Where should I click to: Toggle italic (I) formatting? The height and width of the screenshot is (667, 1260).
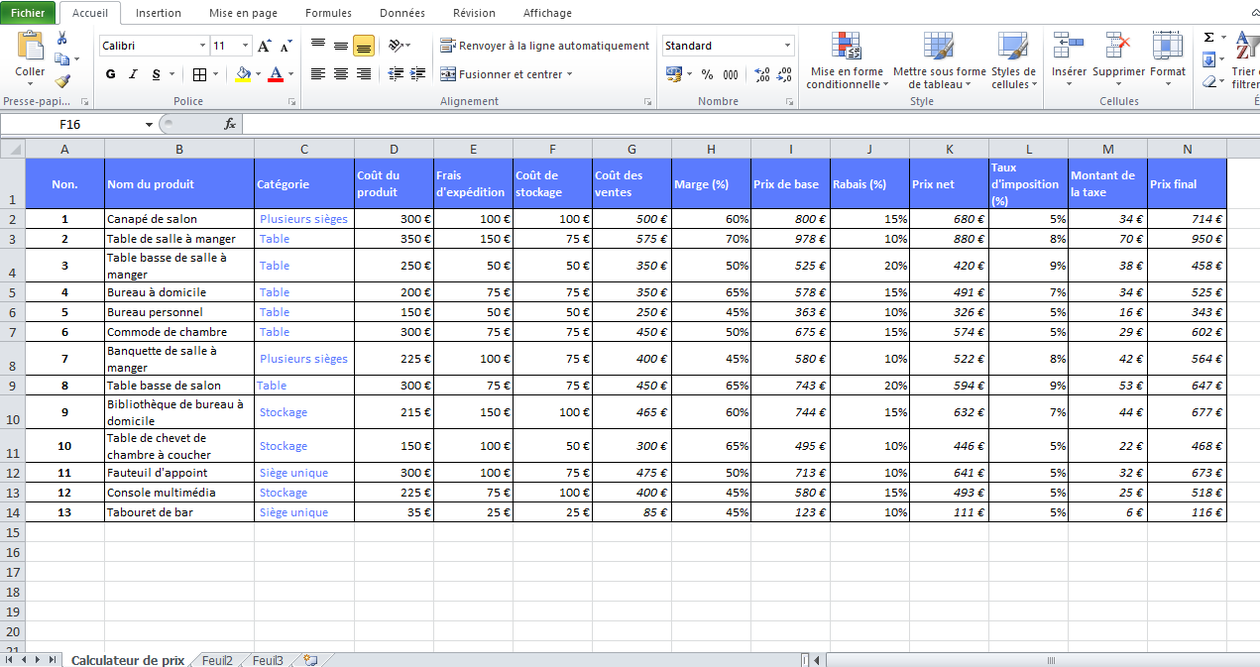coord(133,74)
